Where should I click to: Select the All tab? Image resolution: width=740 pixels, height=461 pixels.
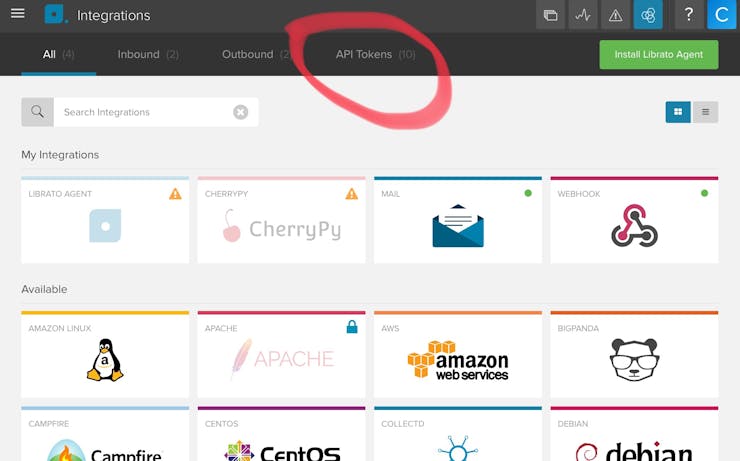(59, 54)
